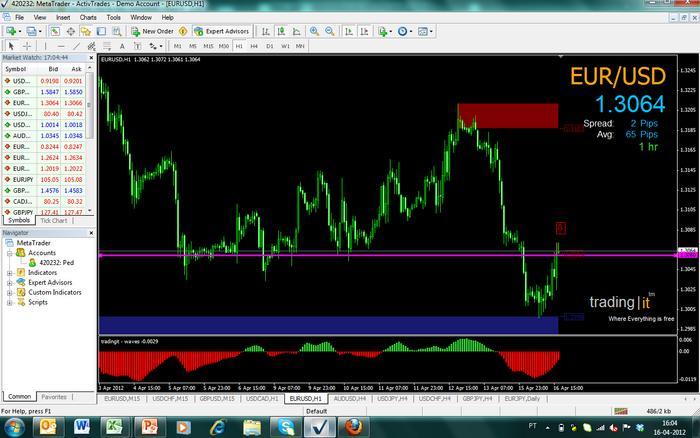This screenshot has height=438, width=700.
Task: Open the Insert menu
Action: [63, 17]
